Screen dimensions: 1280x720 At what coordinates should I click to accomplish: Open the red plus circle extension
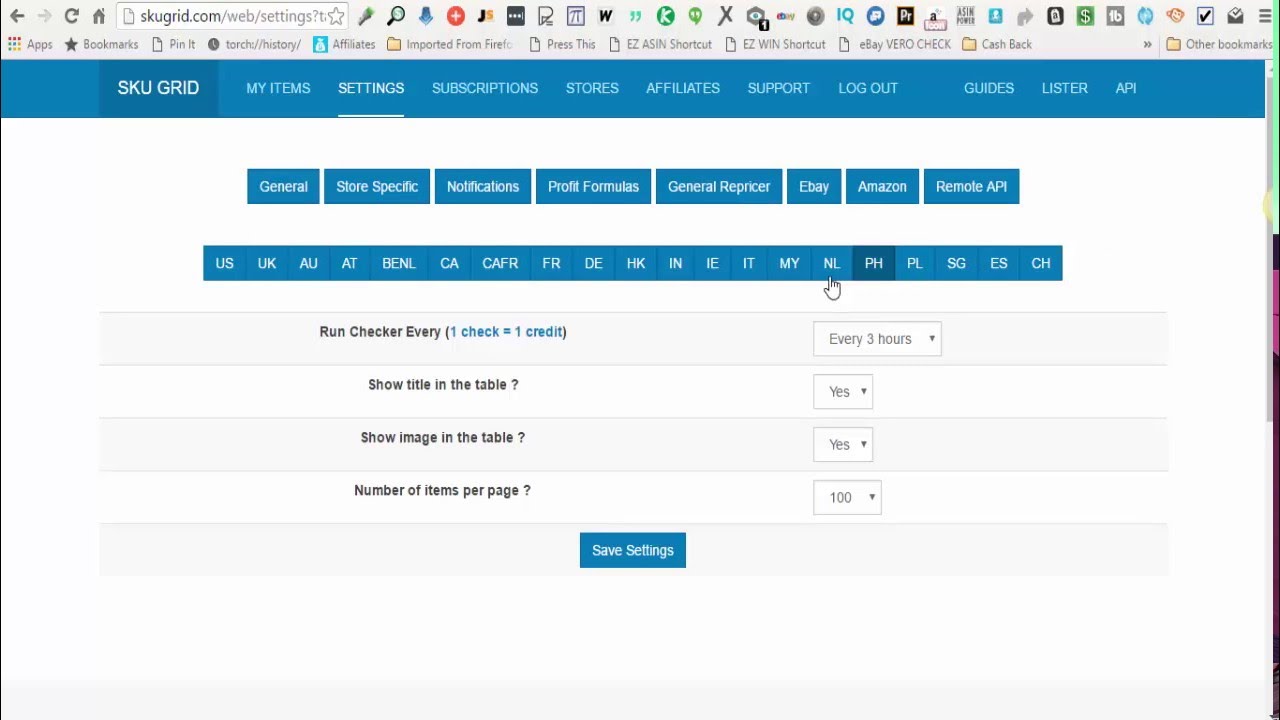[x=456, y=16]
